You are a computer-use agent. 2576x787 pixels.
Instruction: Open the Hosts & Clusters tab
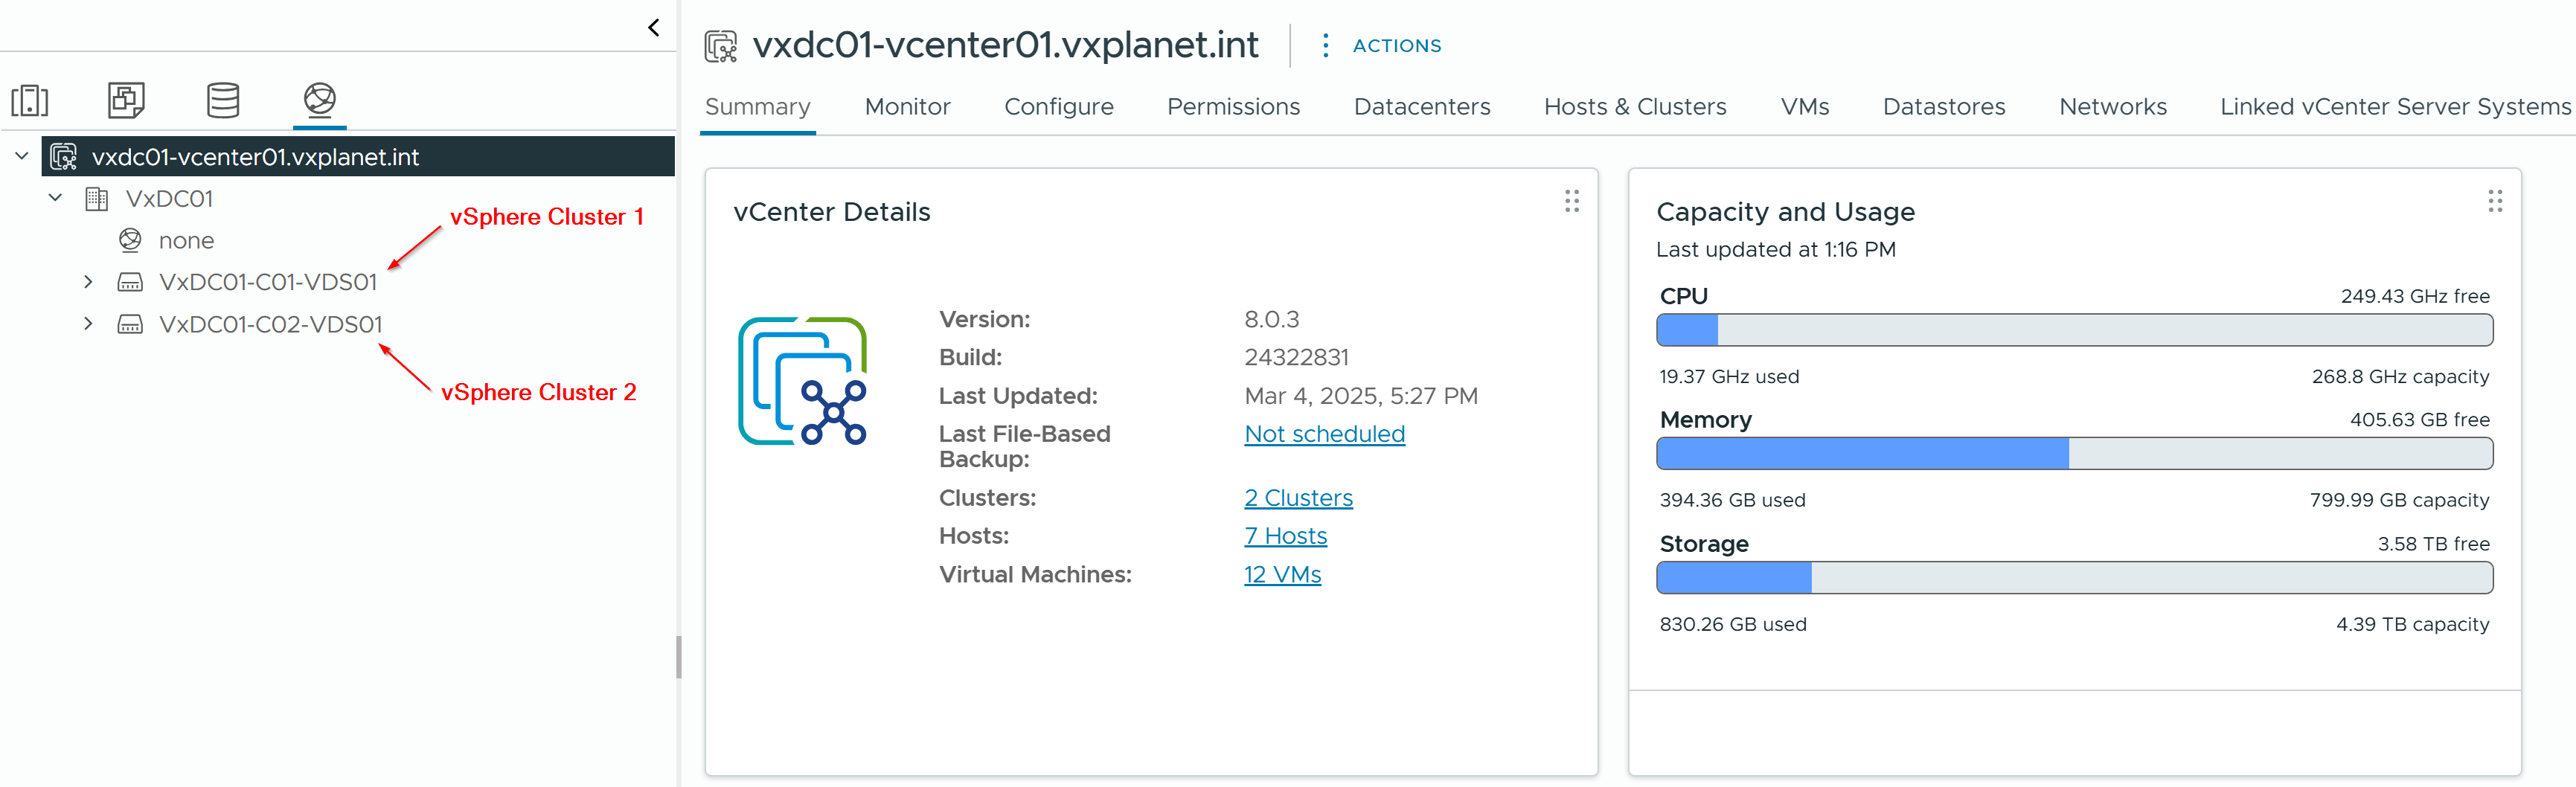tap(1634, 107)
